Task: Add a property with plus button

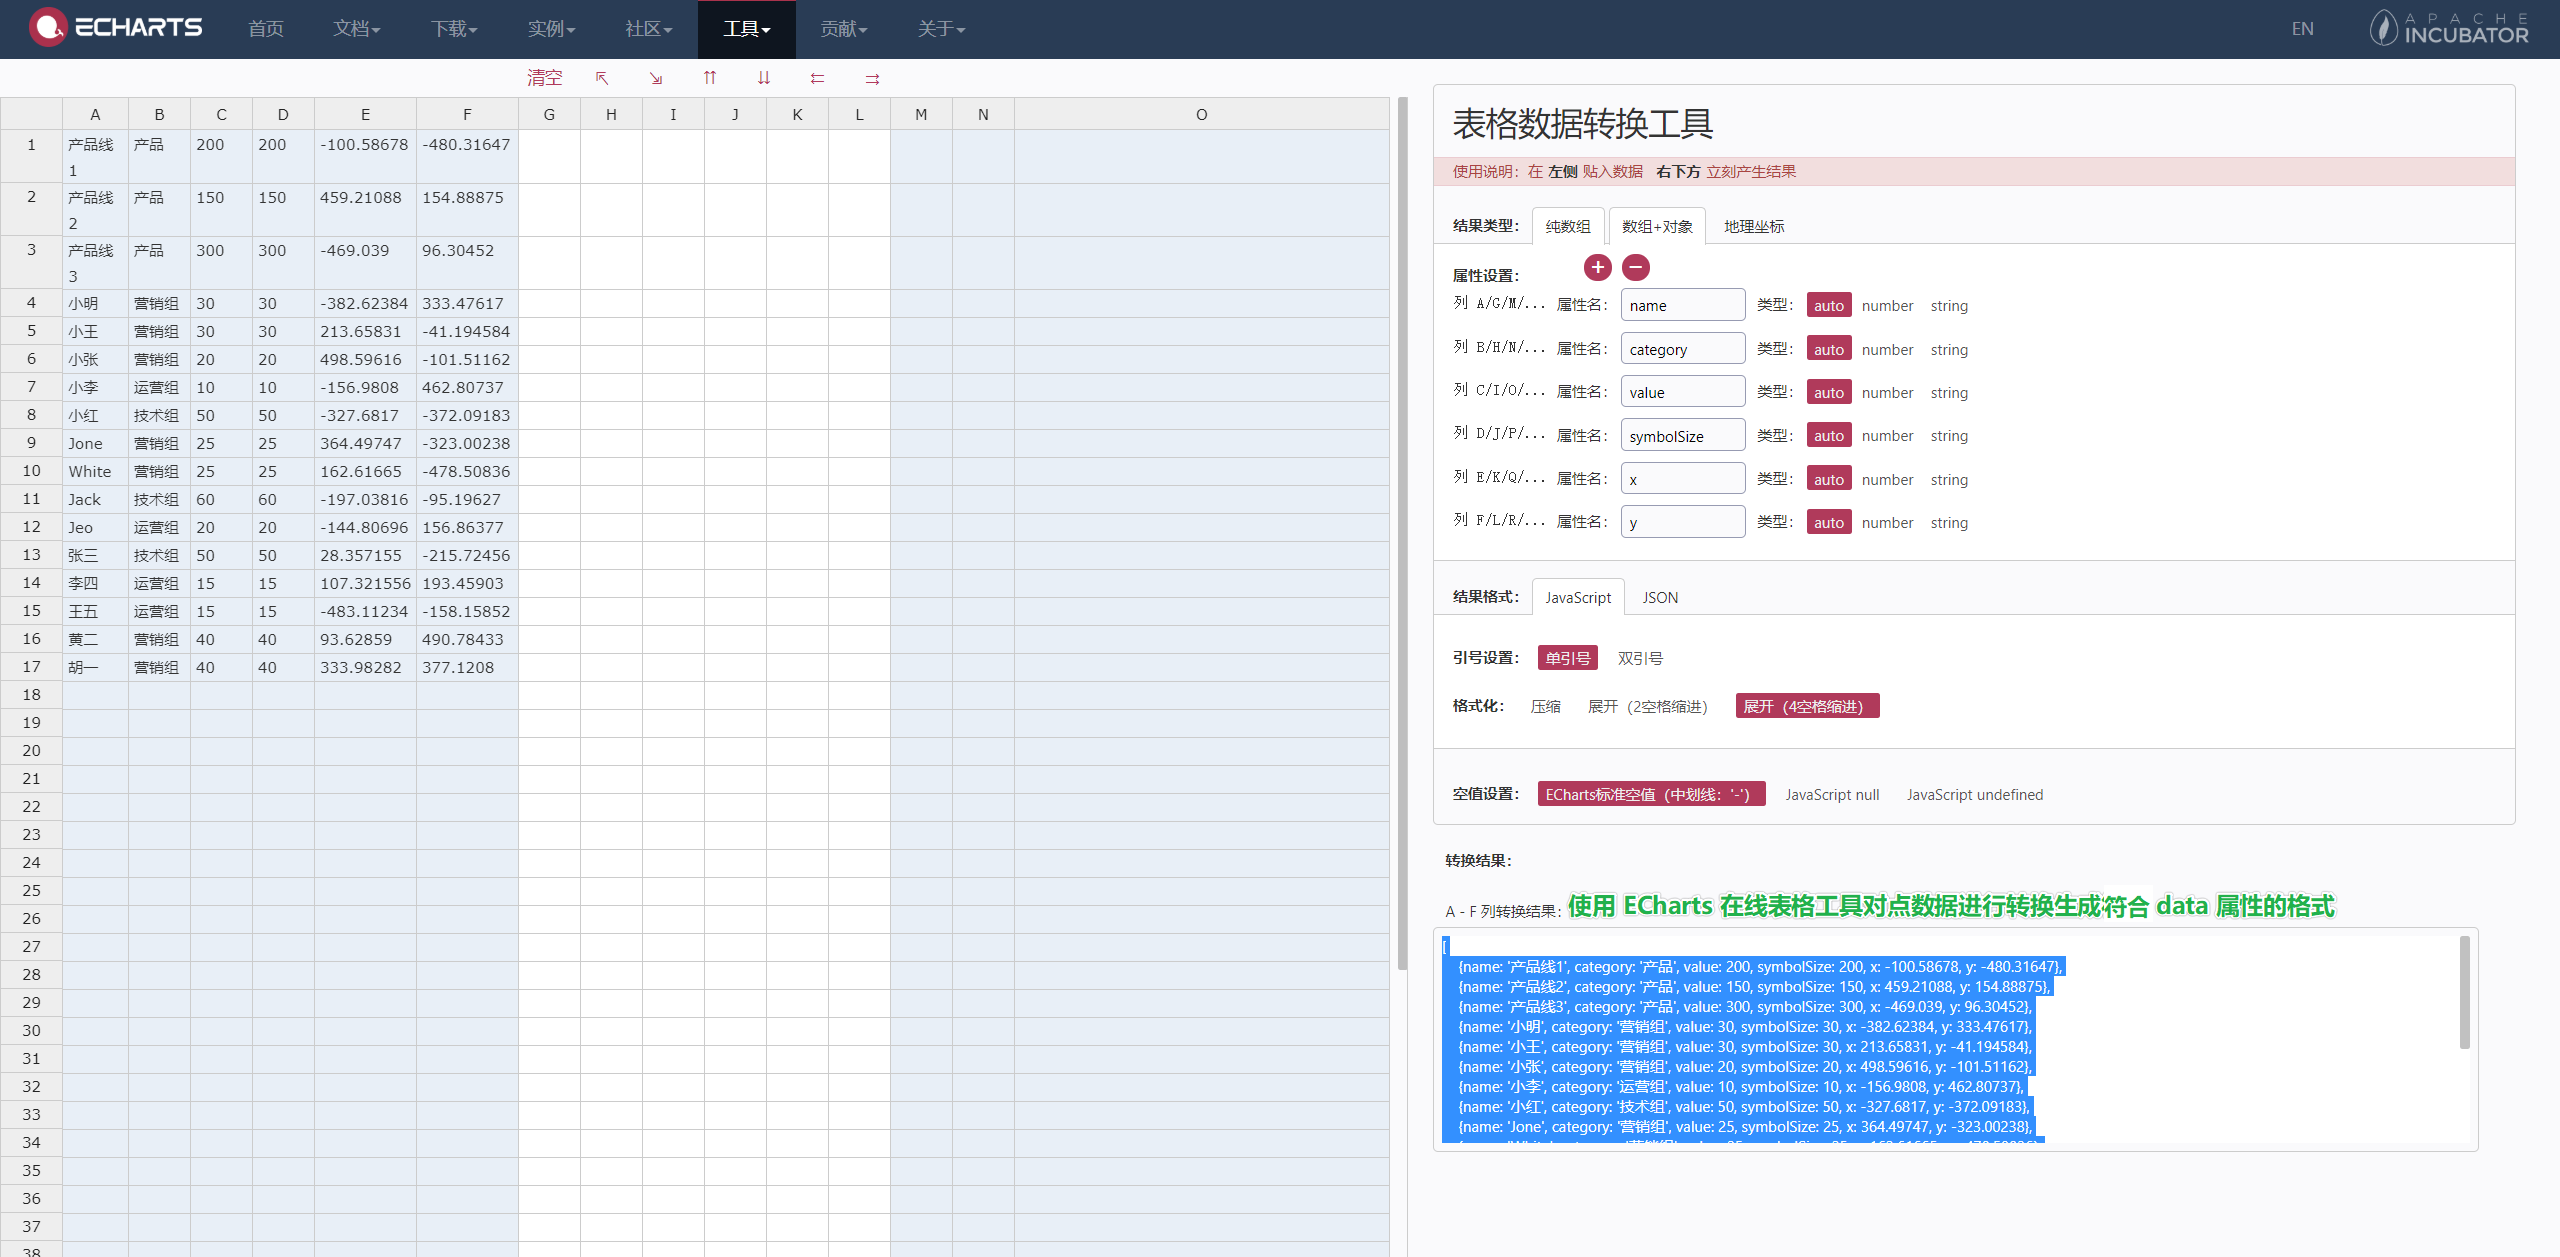Action: 1598,267
